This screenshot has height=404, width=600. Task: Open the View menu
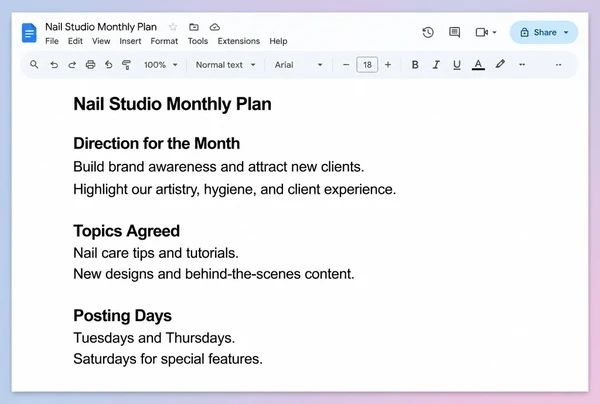[101, 41]
